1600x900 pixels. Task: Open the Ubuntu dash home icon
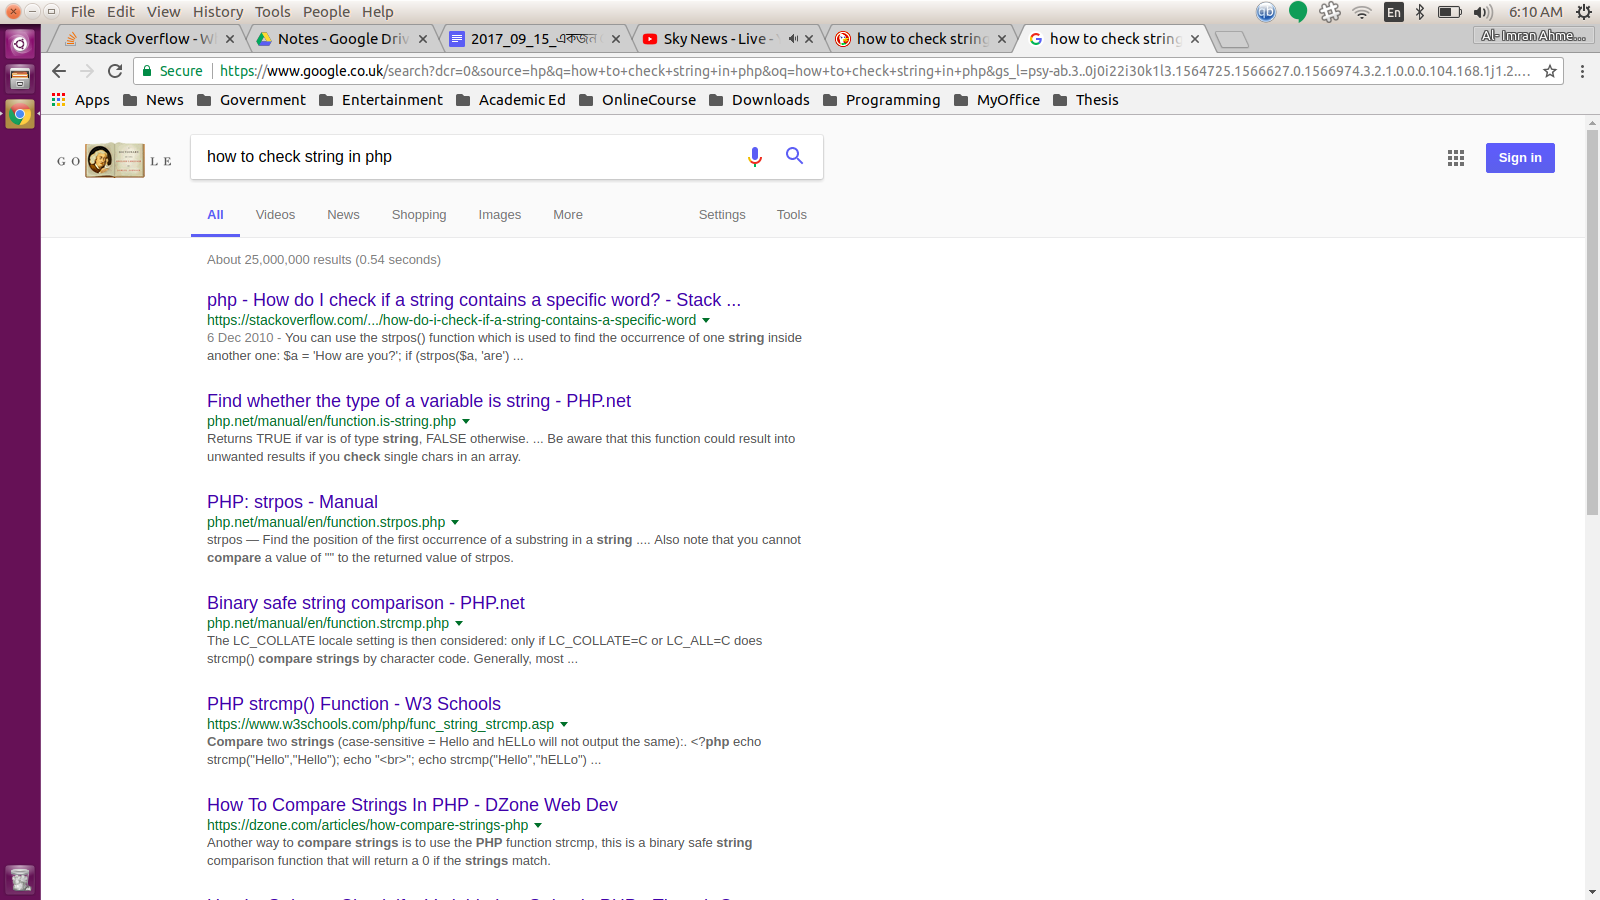20,43
